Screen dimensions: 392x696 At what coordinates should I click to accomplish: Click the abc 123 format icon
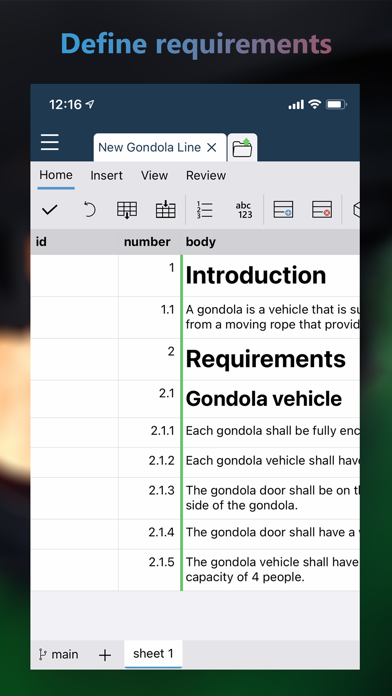pos(244,210)
